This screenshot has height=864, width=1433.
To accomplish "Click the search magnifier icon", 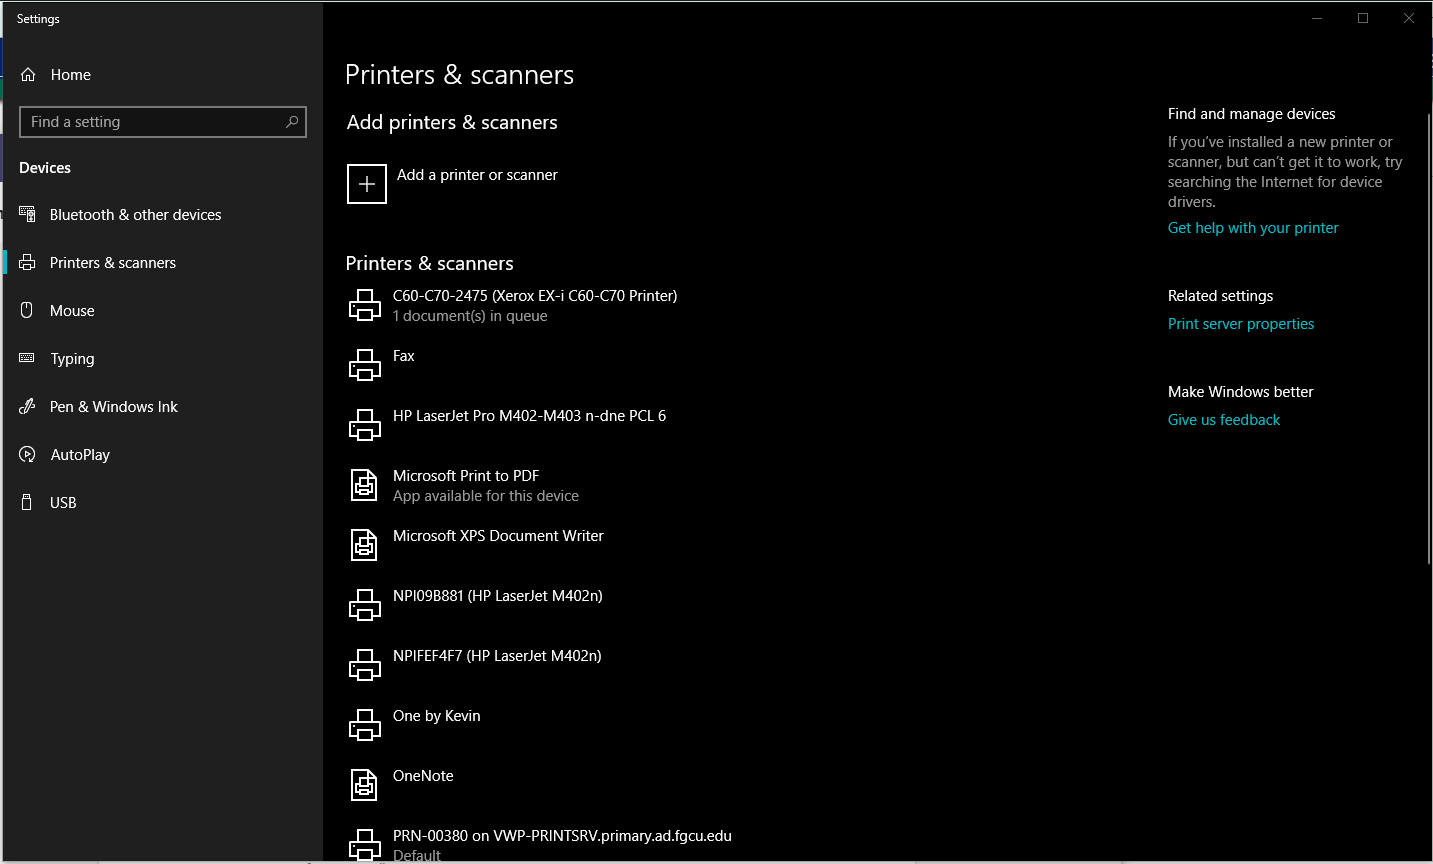I will [x=292, y=122].
